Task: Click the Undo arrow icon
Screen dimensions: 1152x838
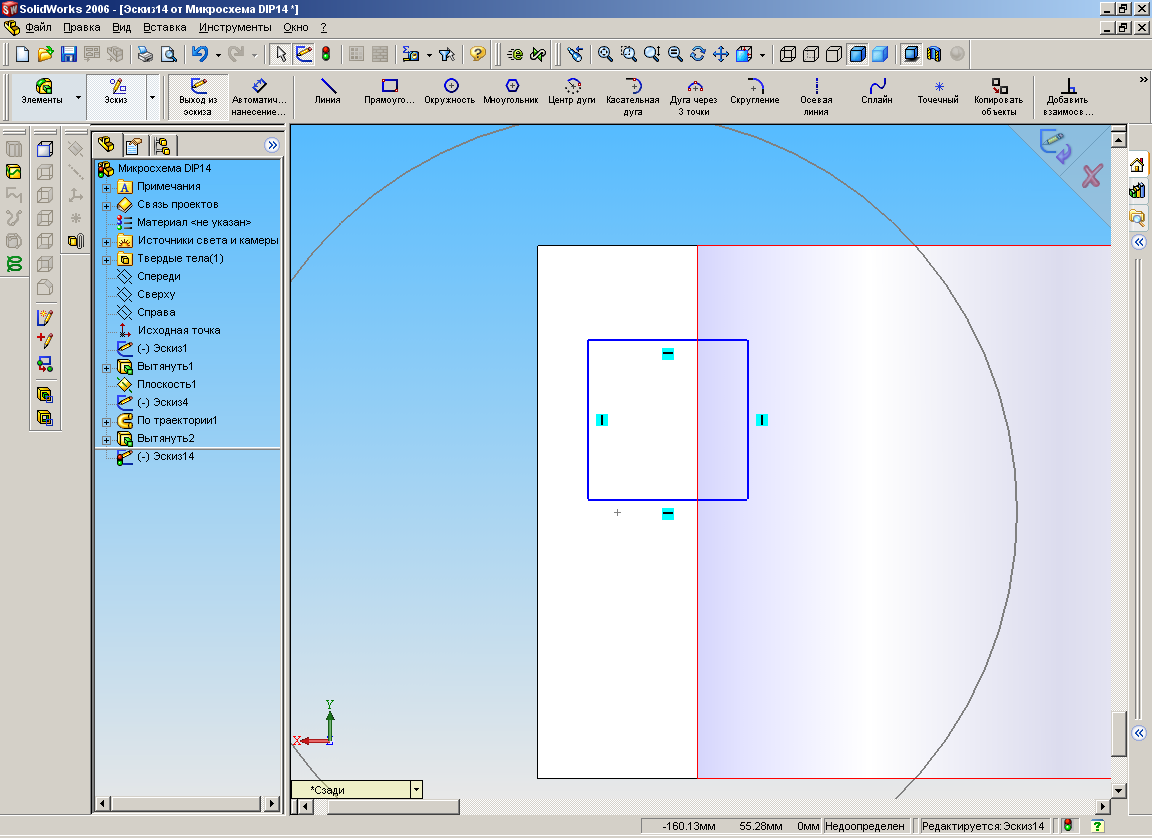Action: (x=200, y=54)
